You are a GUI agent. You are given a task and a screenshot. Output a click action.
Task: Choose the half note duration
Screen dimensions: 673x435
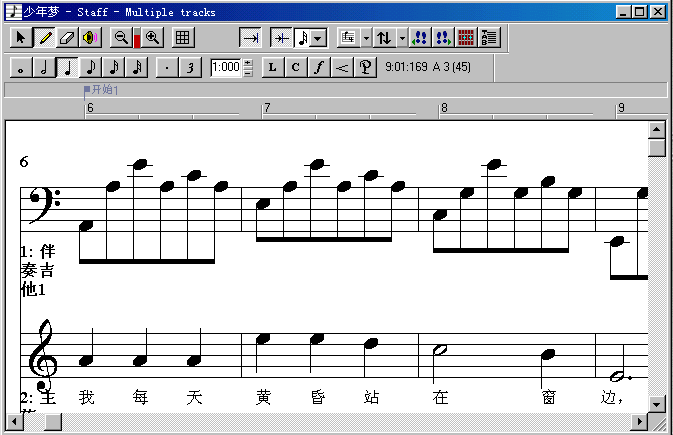tap(44, 67)
